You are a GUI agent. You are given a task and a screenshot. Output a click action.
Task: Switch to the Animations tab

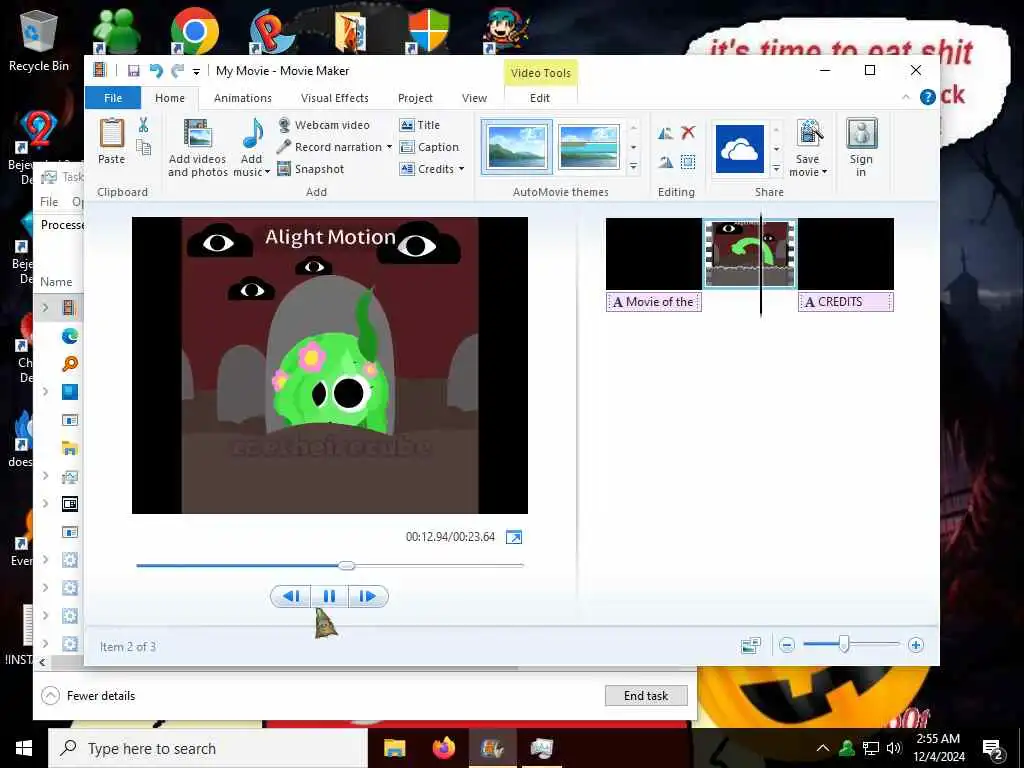click(x=243, y=98)
